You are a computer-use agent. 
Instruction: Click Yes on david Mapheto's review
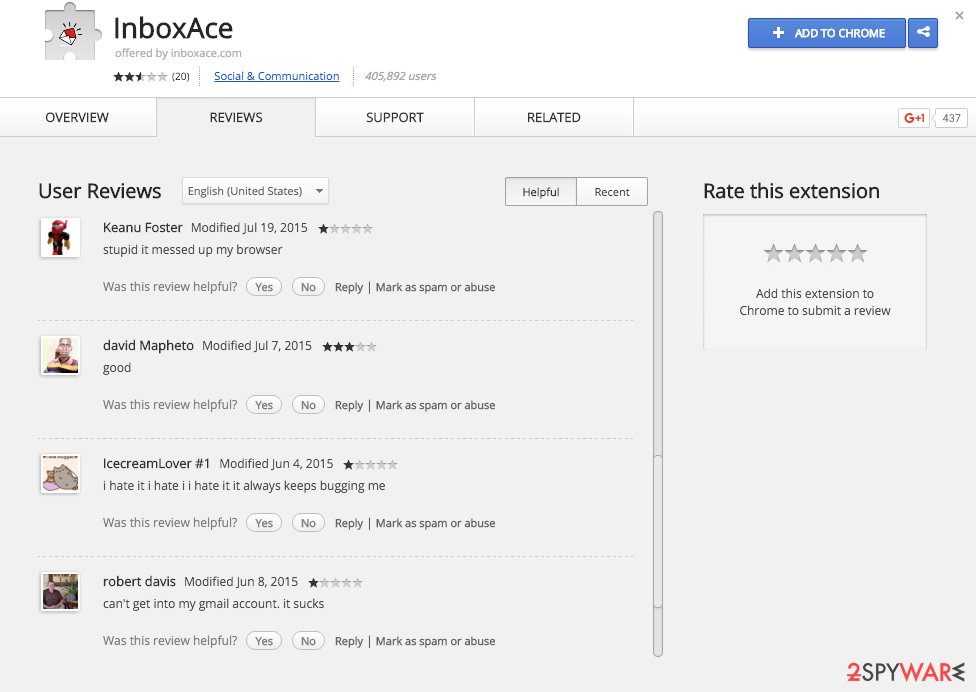tap(264, 405)
